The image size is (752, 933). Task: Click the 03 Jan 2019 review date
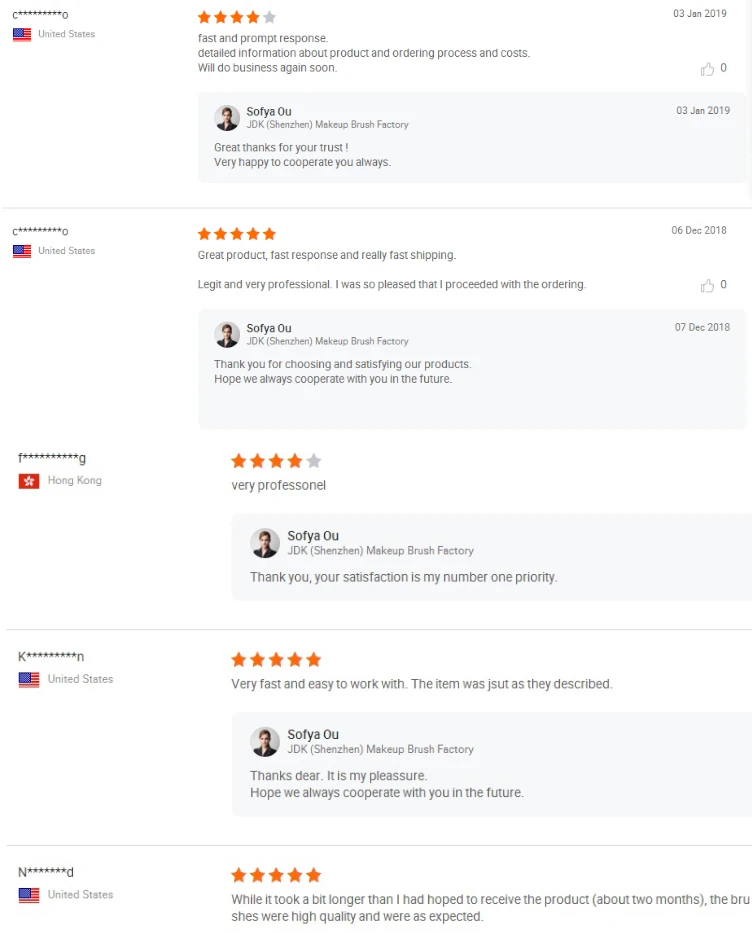point(700,14)
